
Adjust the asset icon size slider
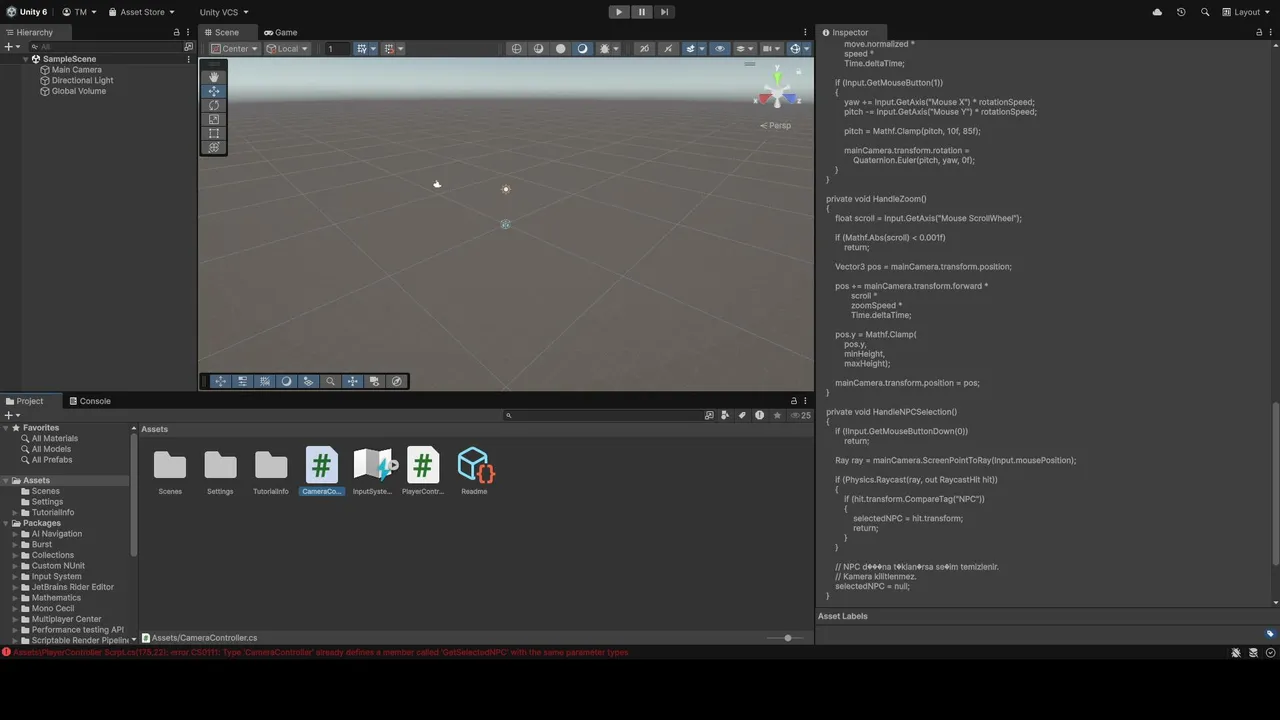coord(787,638)
